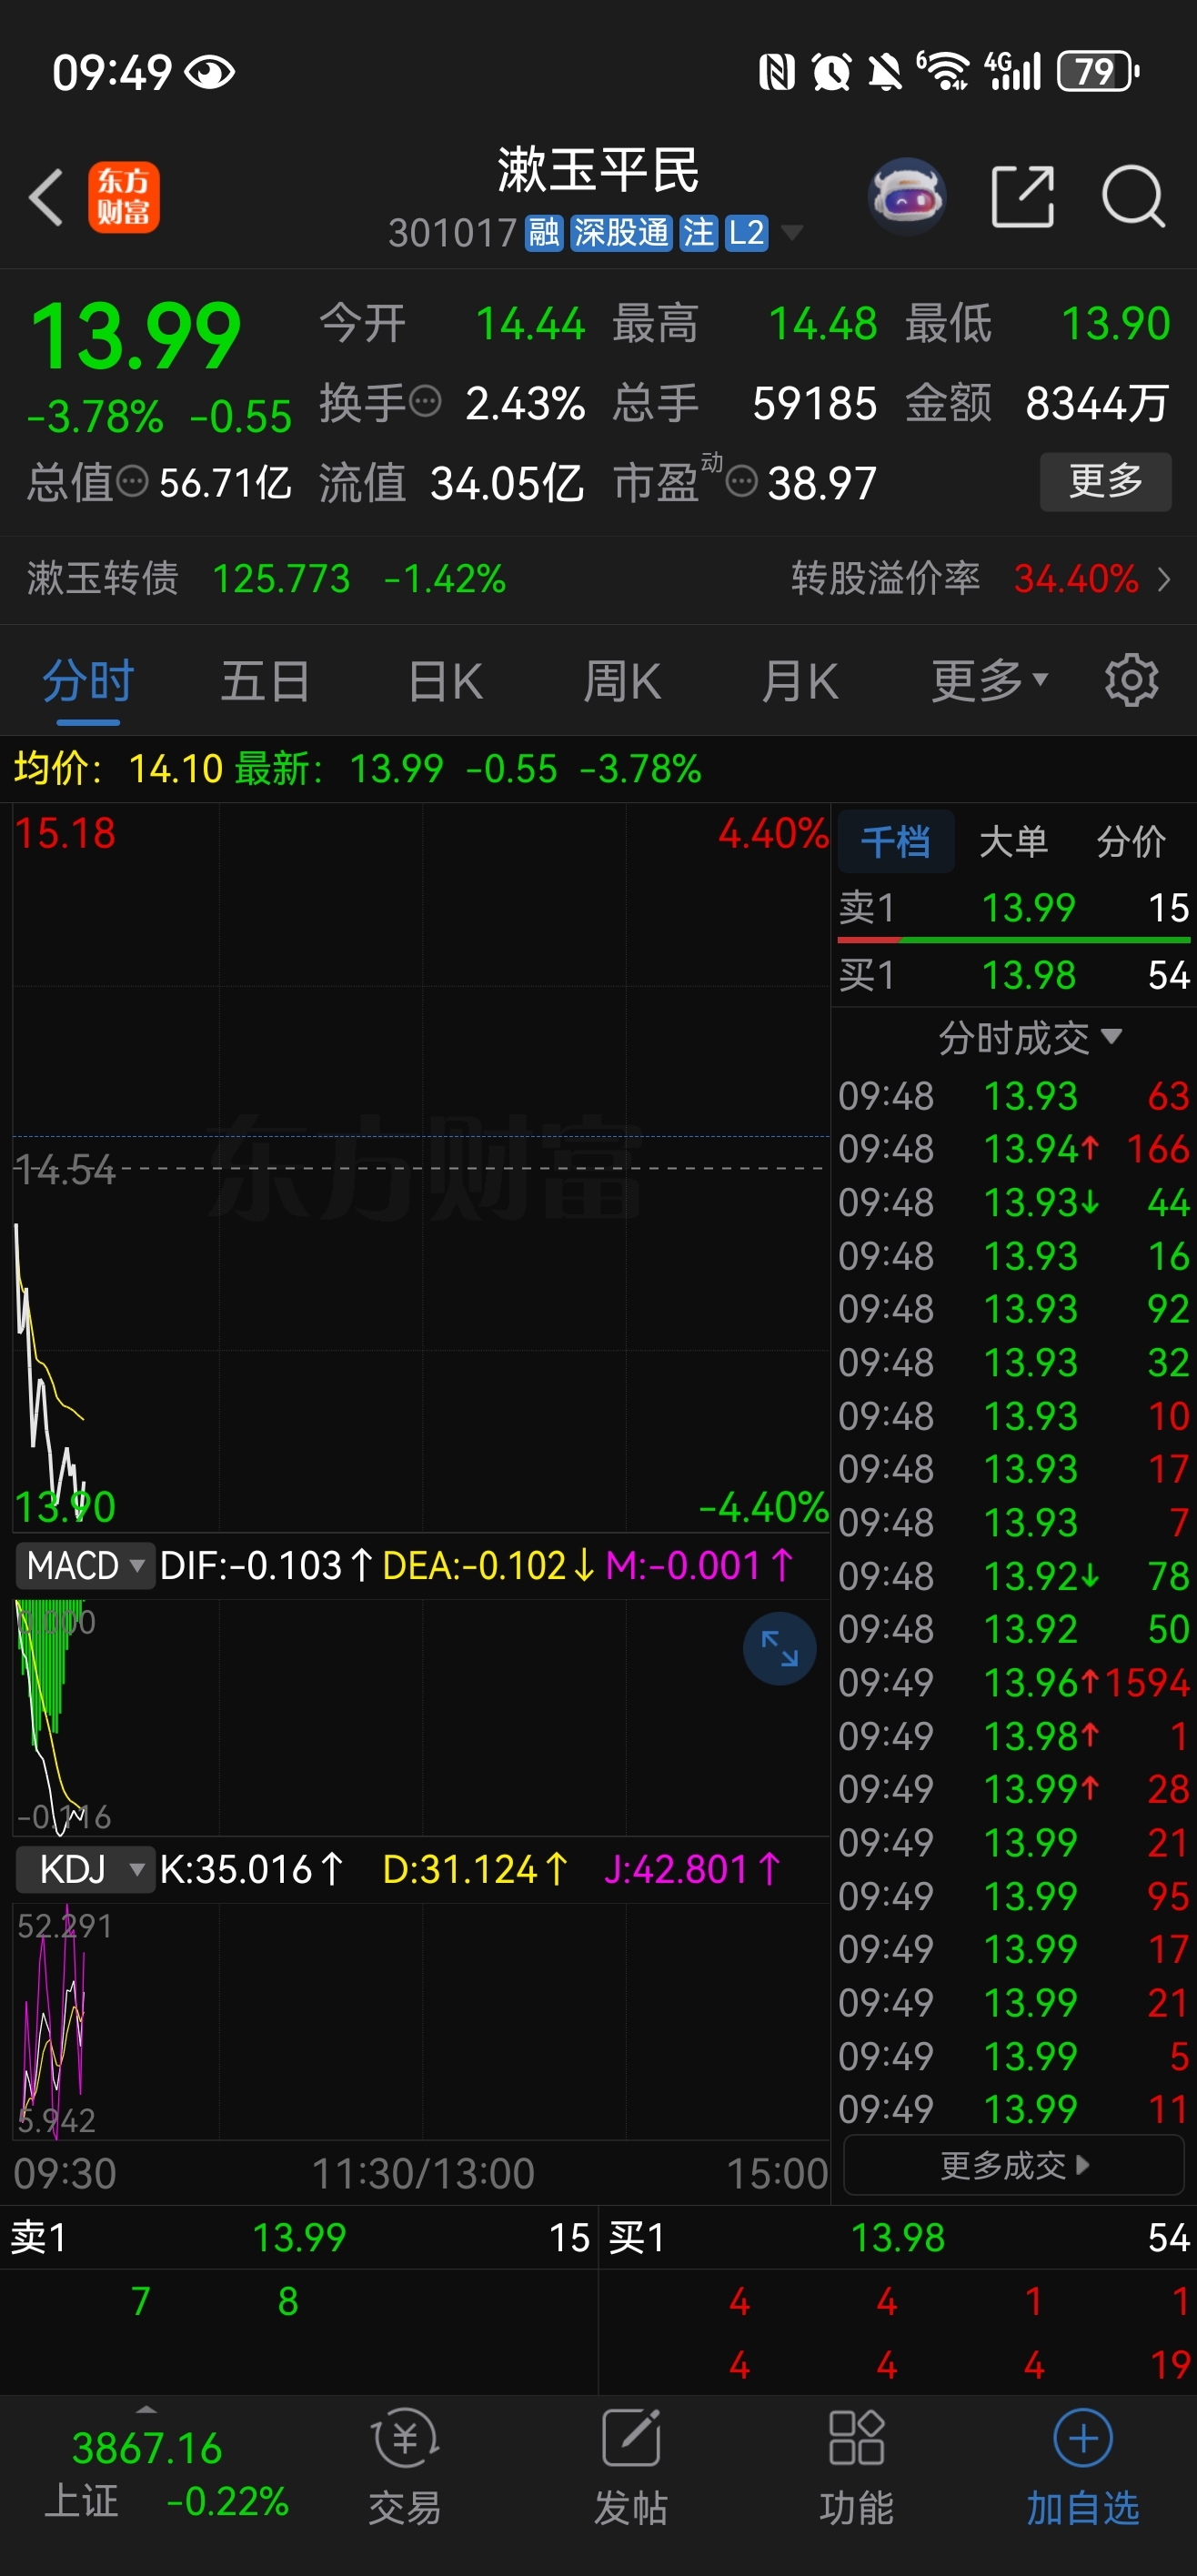Tap the NFC status bar icon
1197x2576 pixels.
pyautogui.click(x=777, y=72)
